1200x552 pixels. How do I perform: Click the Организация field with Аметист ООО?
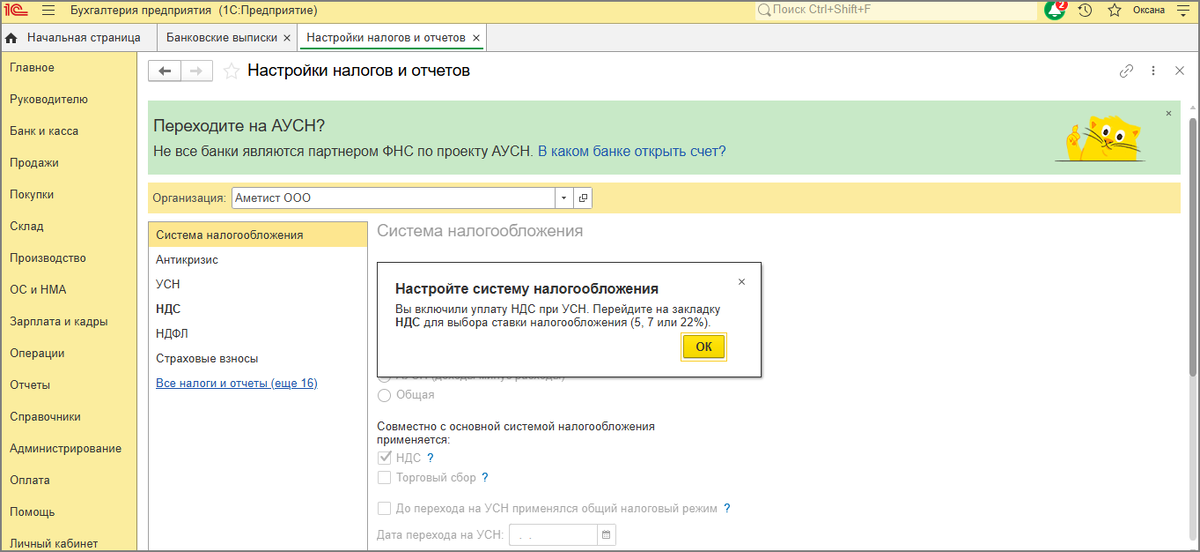pos(393,198)
